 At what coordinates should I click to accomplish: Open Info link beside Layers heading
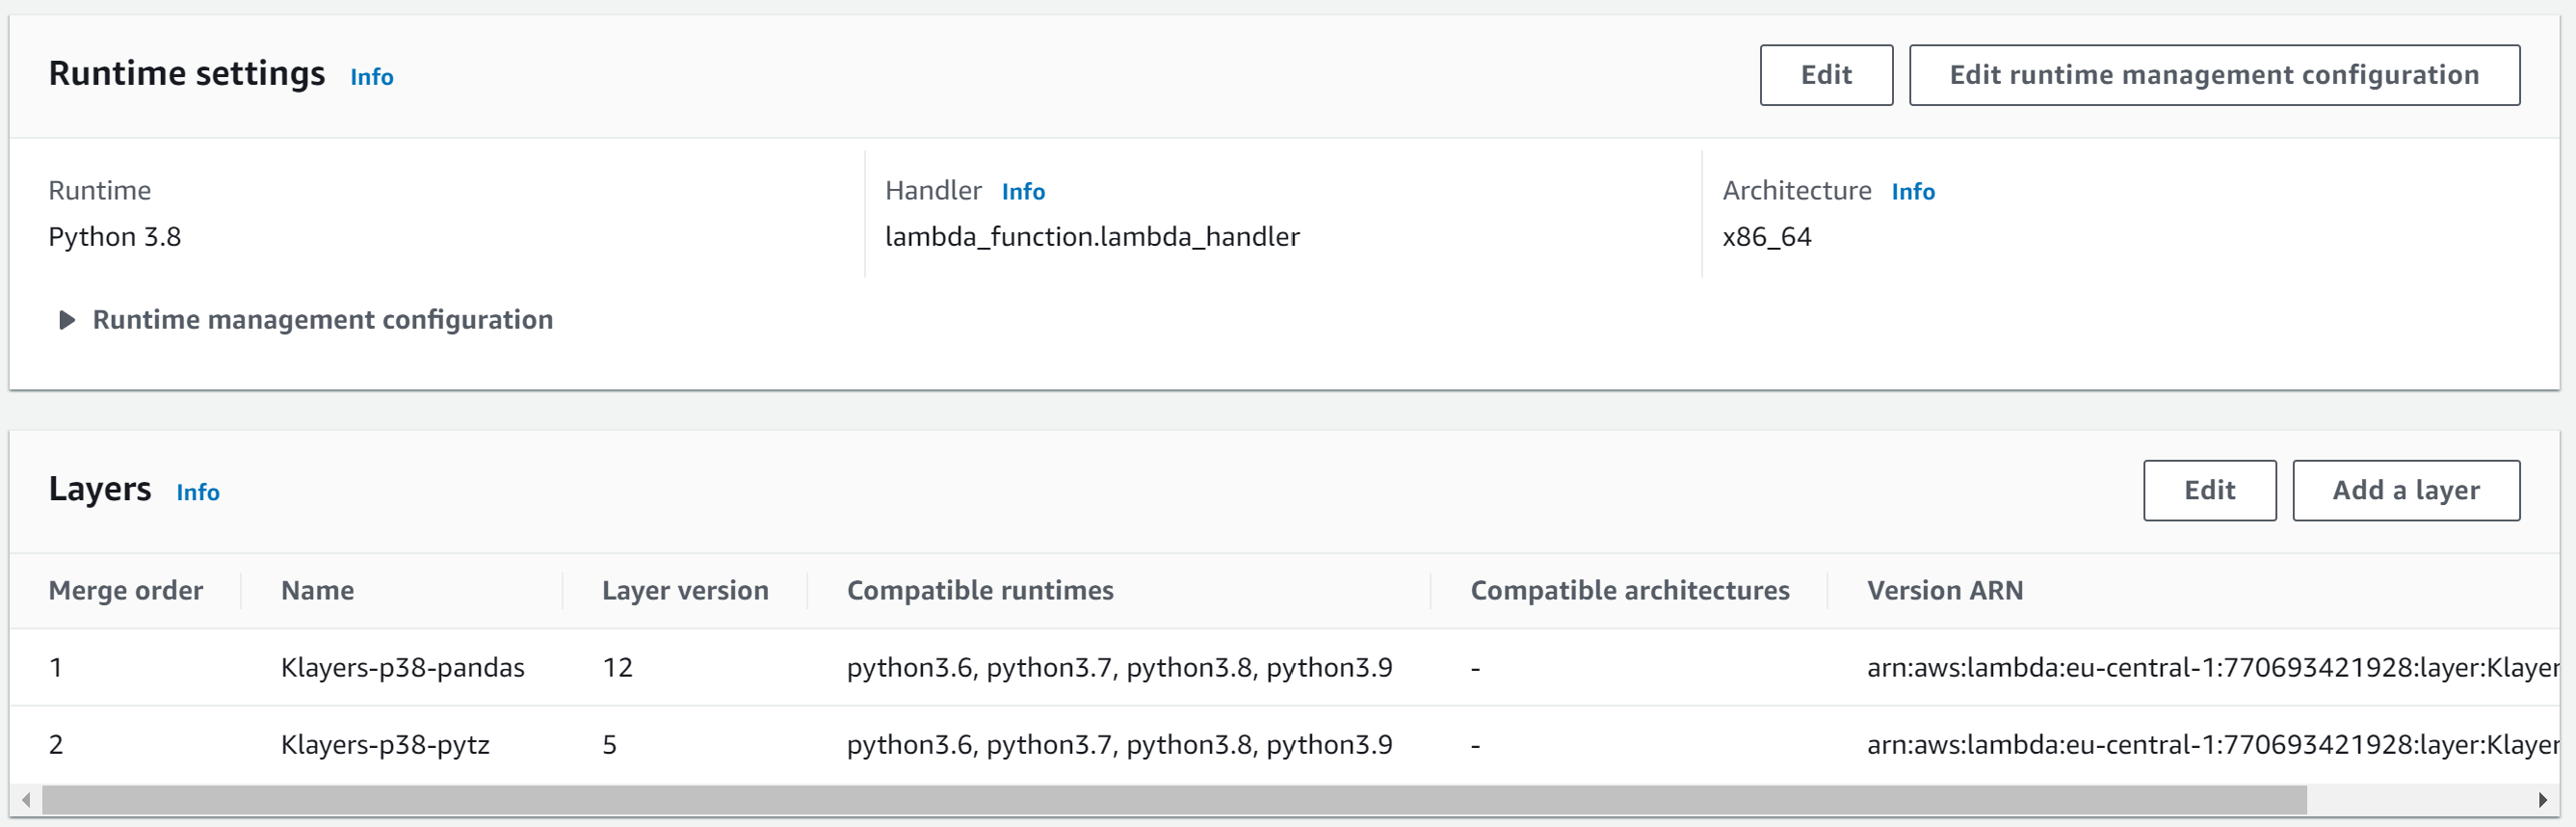[x=197, y=492]
